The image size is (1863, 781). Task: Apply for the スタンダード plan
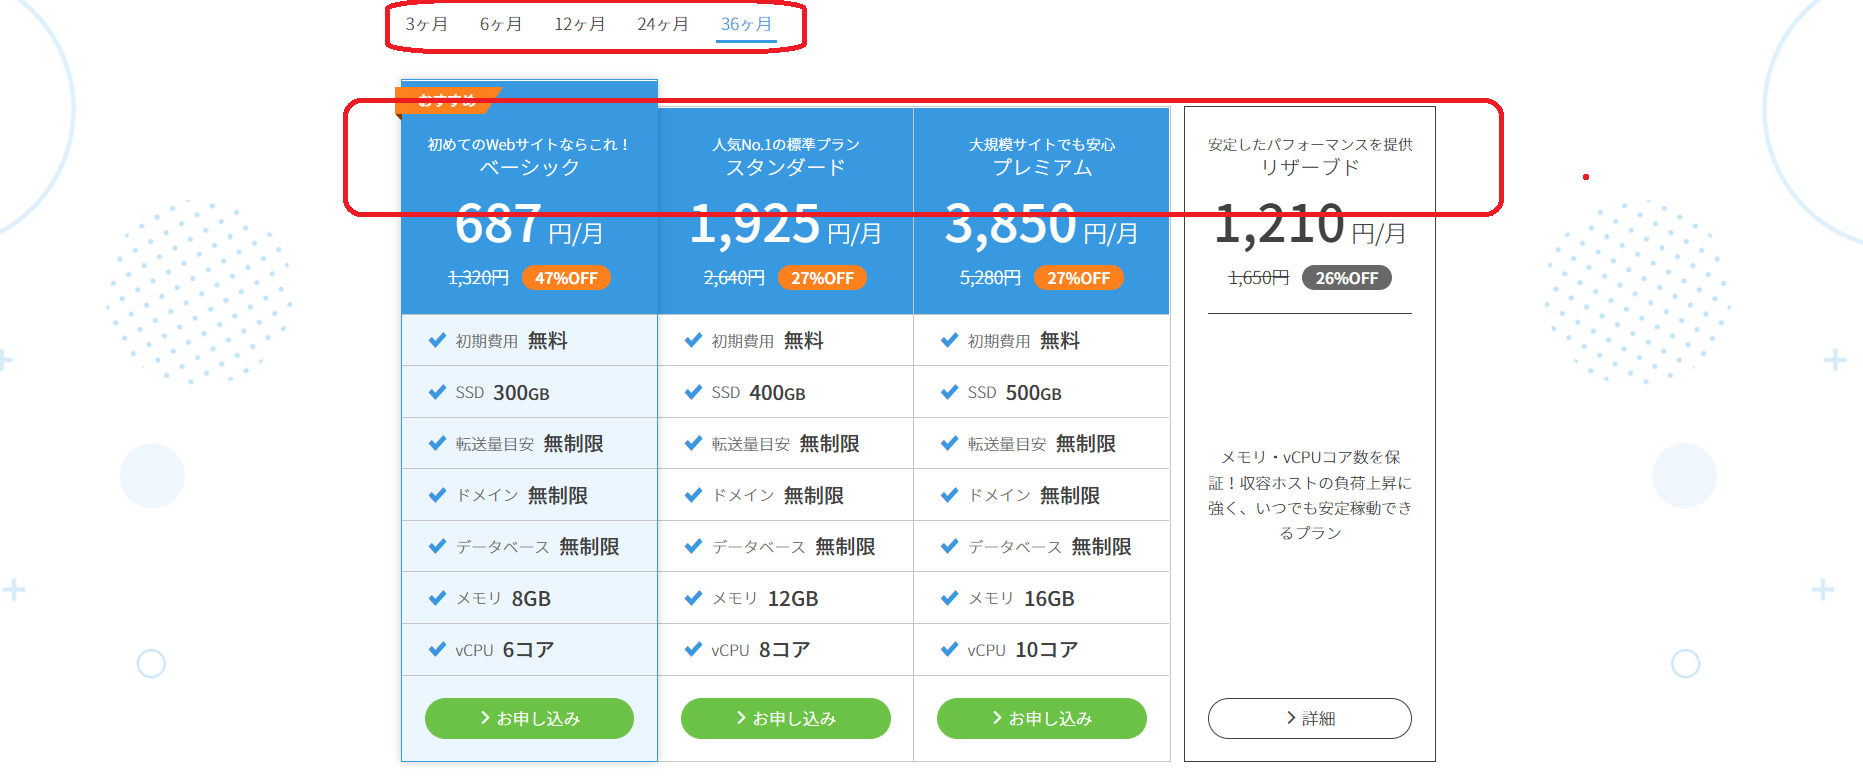tap(785, 718)
